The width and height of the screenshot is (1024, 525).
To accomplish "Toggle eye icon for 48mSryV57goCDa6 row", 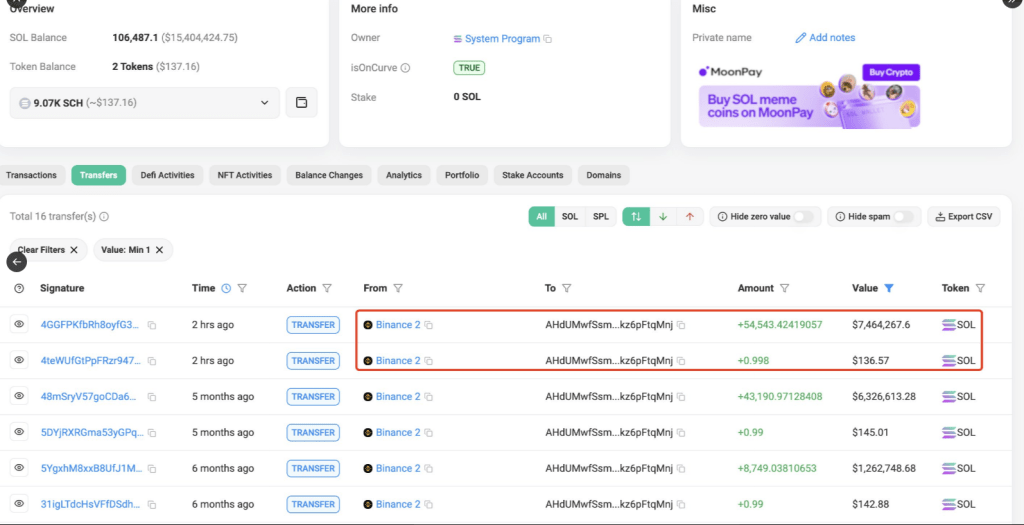I will 19,397.
